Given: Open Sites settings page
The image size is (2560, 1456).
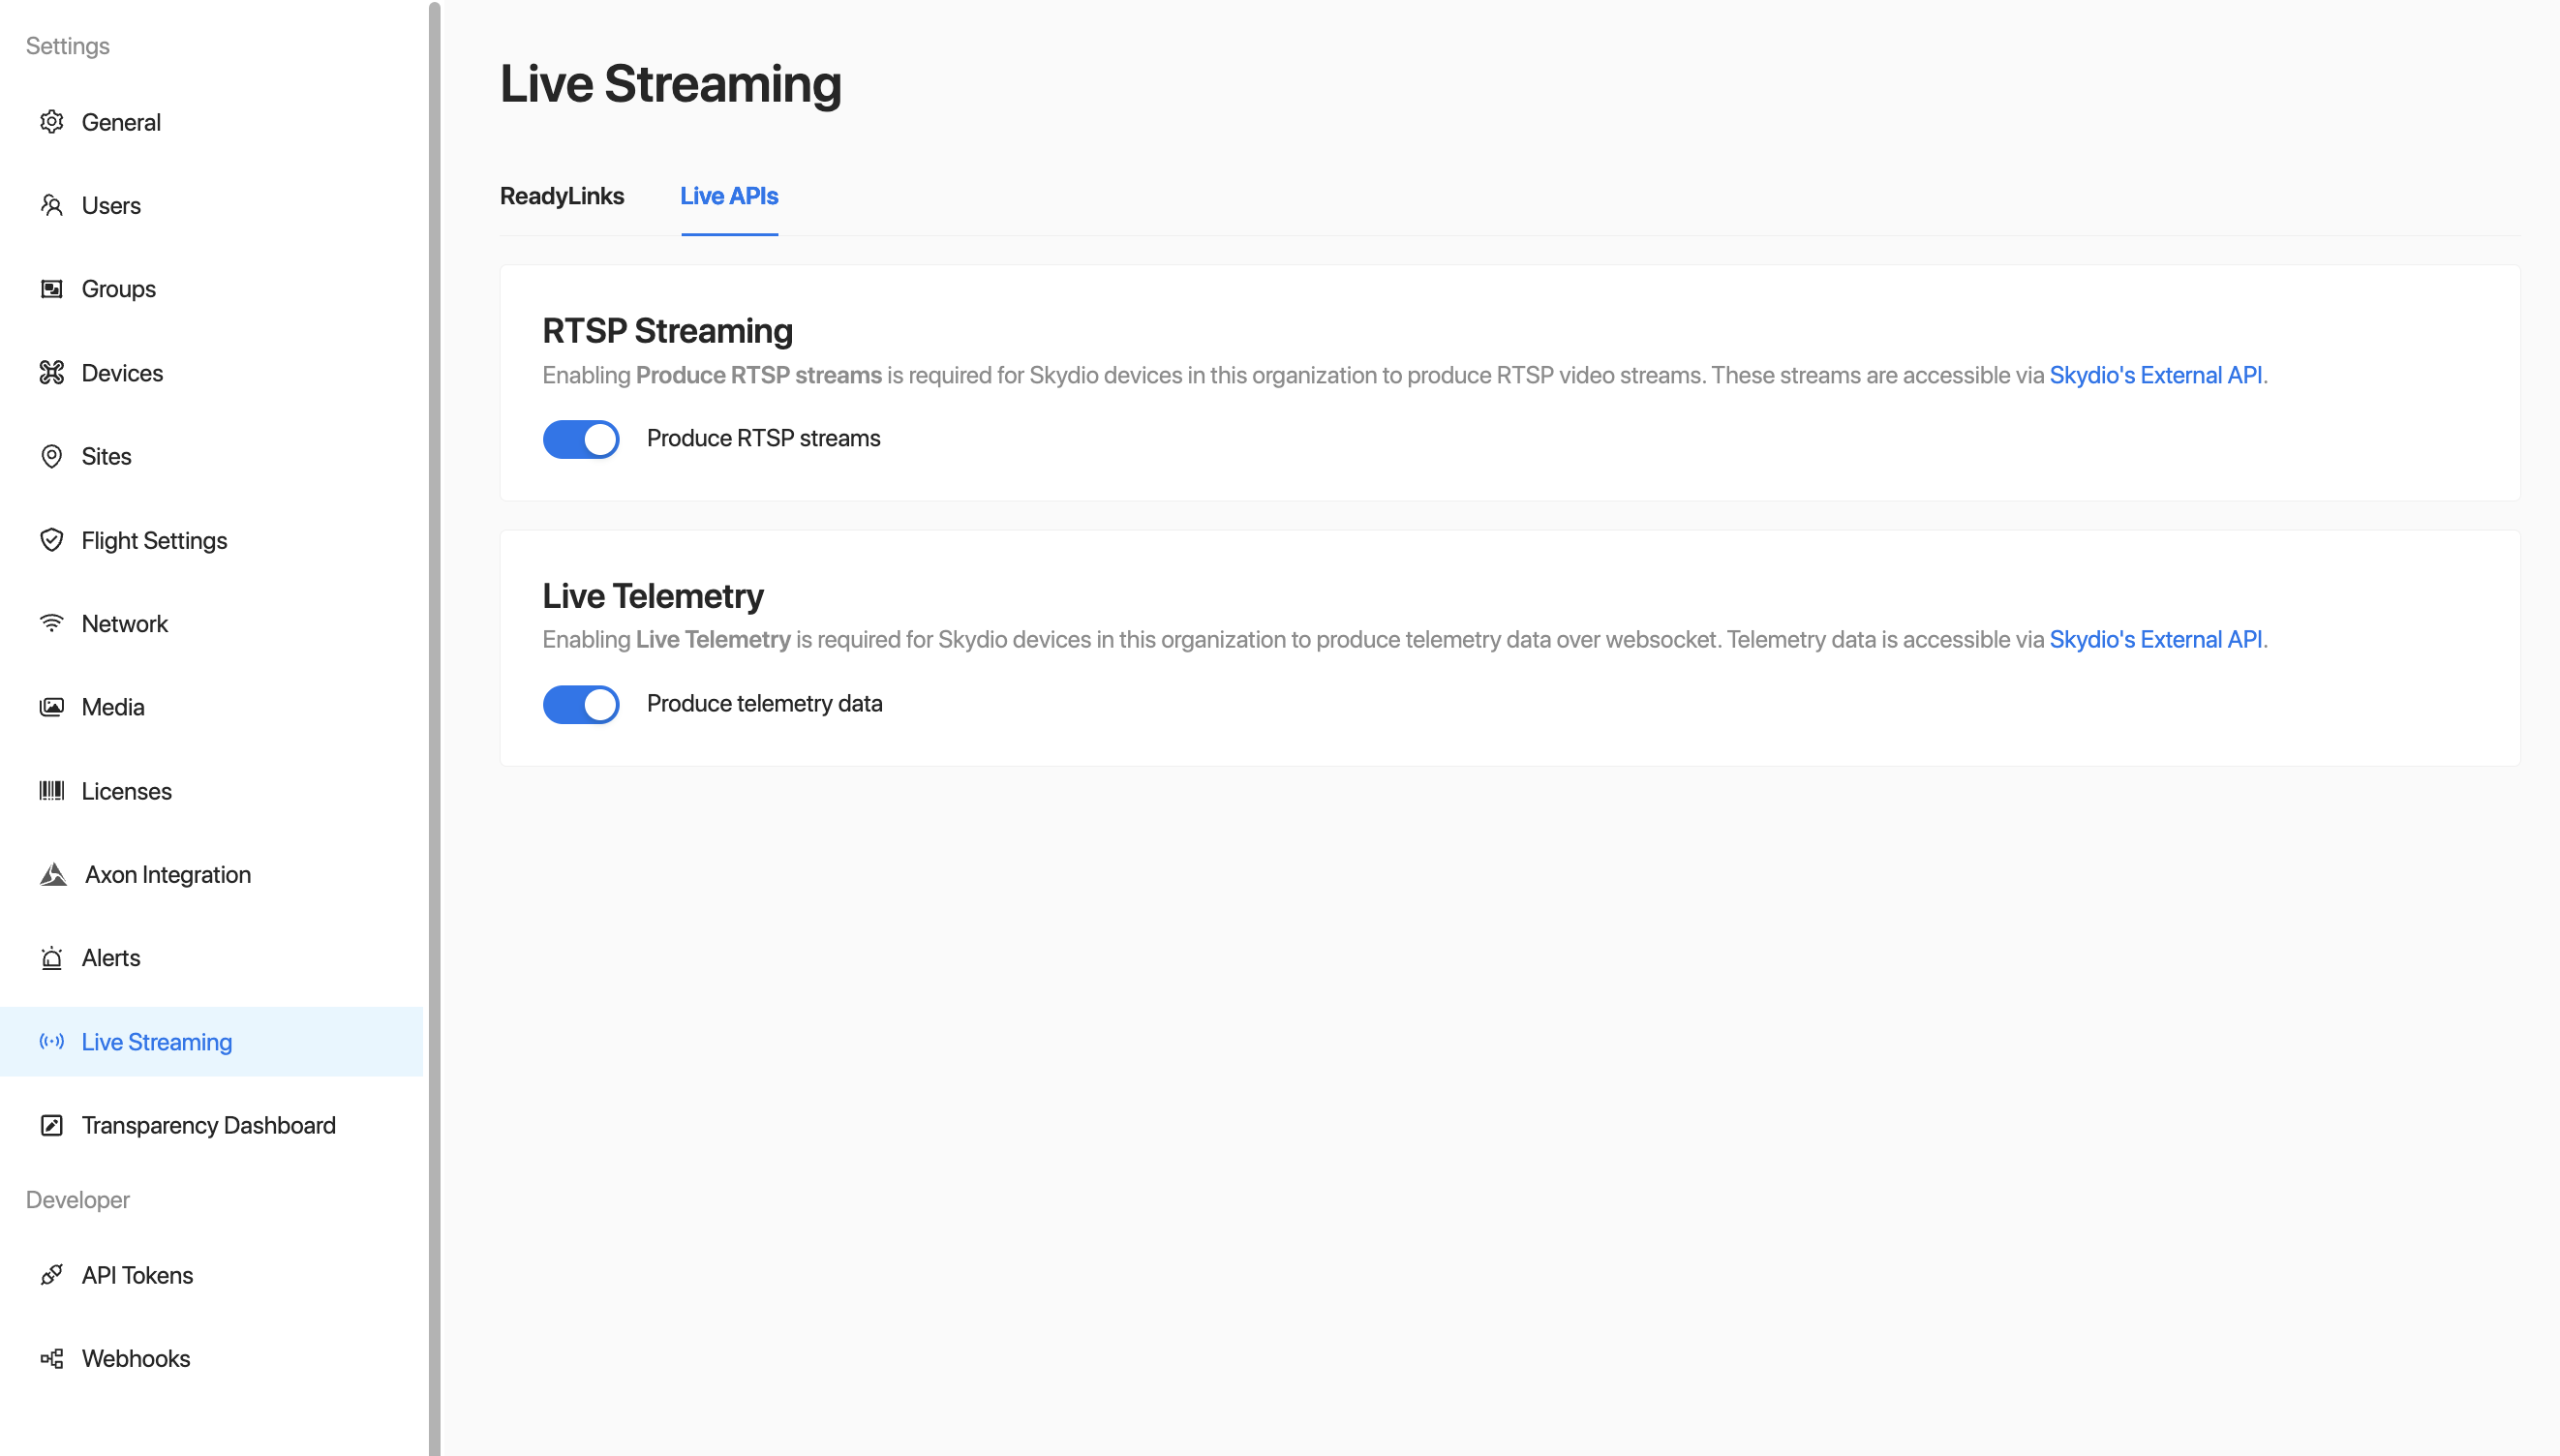Looking at the screenshot, I should pyautogui.click(x=107, y=456).
